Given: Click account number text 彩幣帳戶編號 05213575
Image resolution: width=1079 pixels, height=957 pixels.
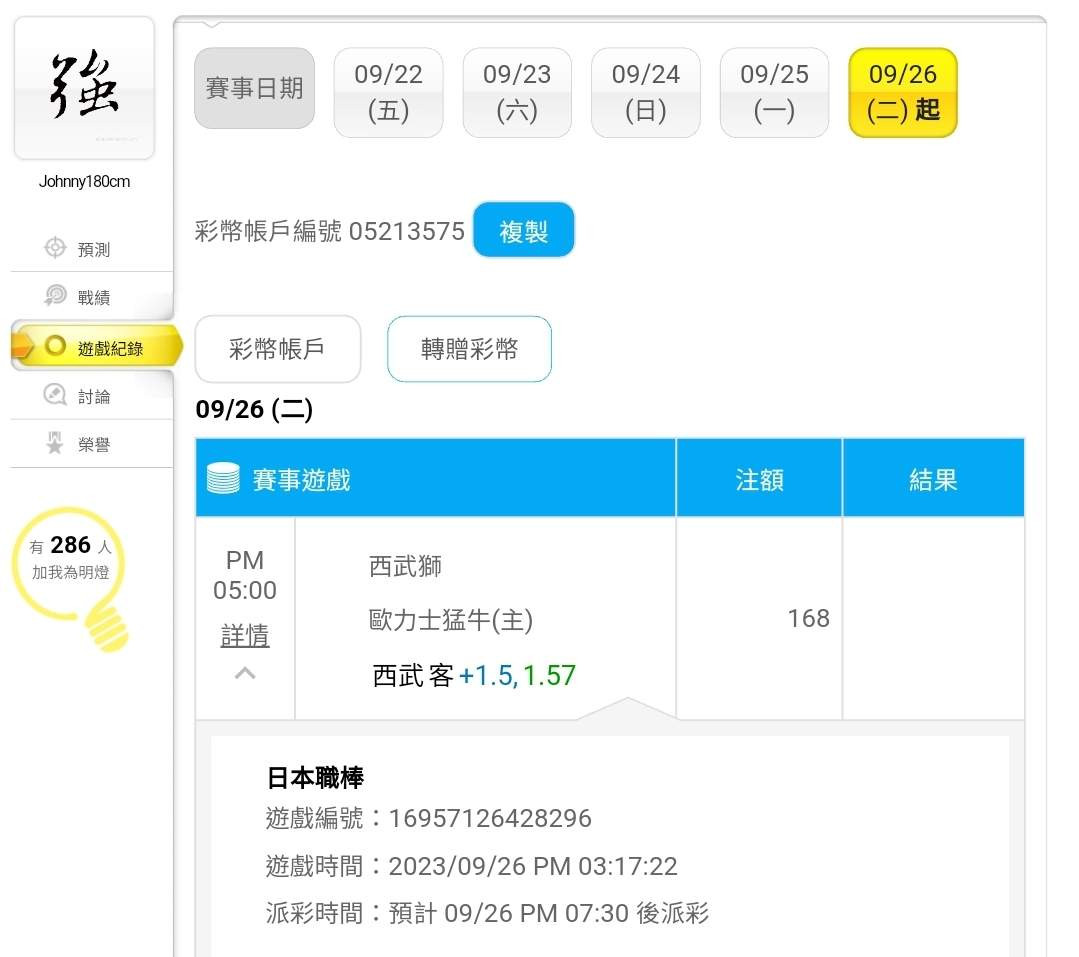Looking at the screenshot, I should (330, 231).
